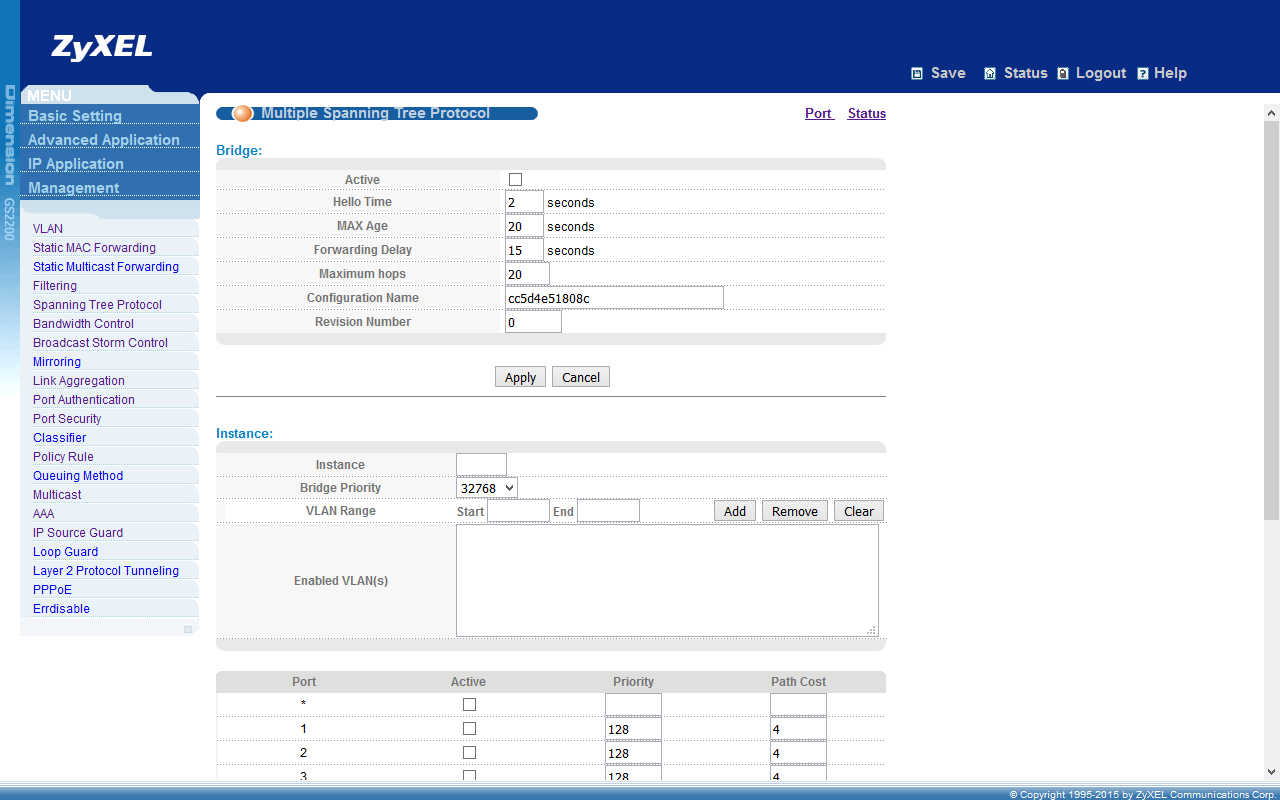This screenshot has width=1280, height=800.
Task: Click the orange Multiple Spanning Tree Protocol bullet
Action: click(243, 113)
